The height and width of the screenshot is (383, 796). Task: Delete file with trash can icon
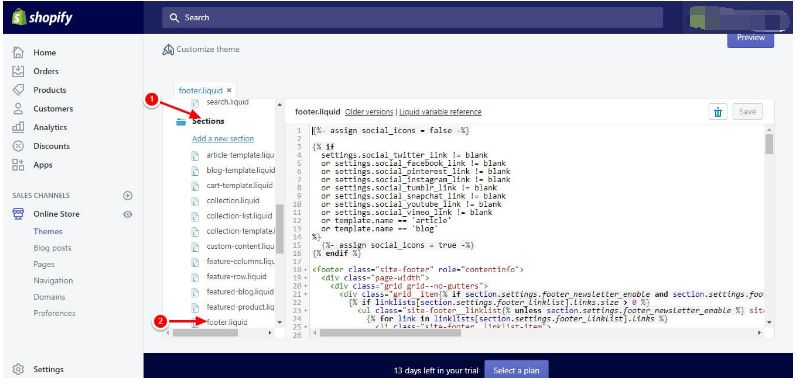pyautogui.click(x=718, y=112)
